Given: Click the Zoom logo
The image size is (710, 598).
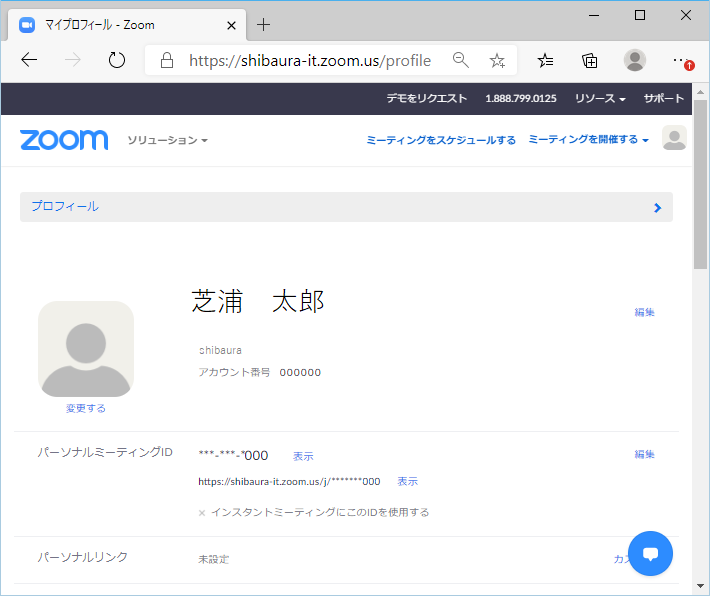Looking at the screenshot, I should point(64,139).
